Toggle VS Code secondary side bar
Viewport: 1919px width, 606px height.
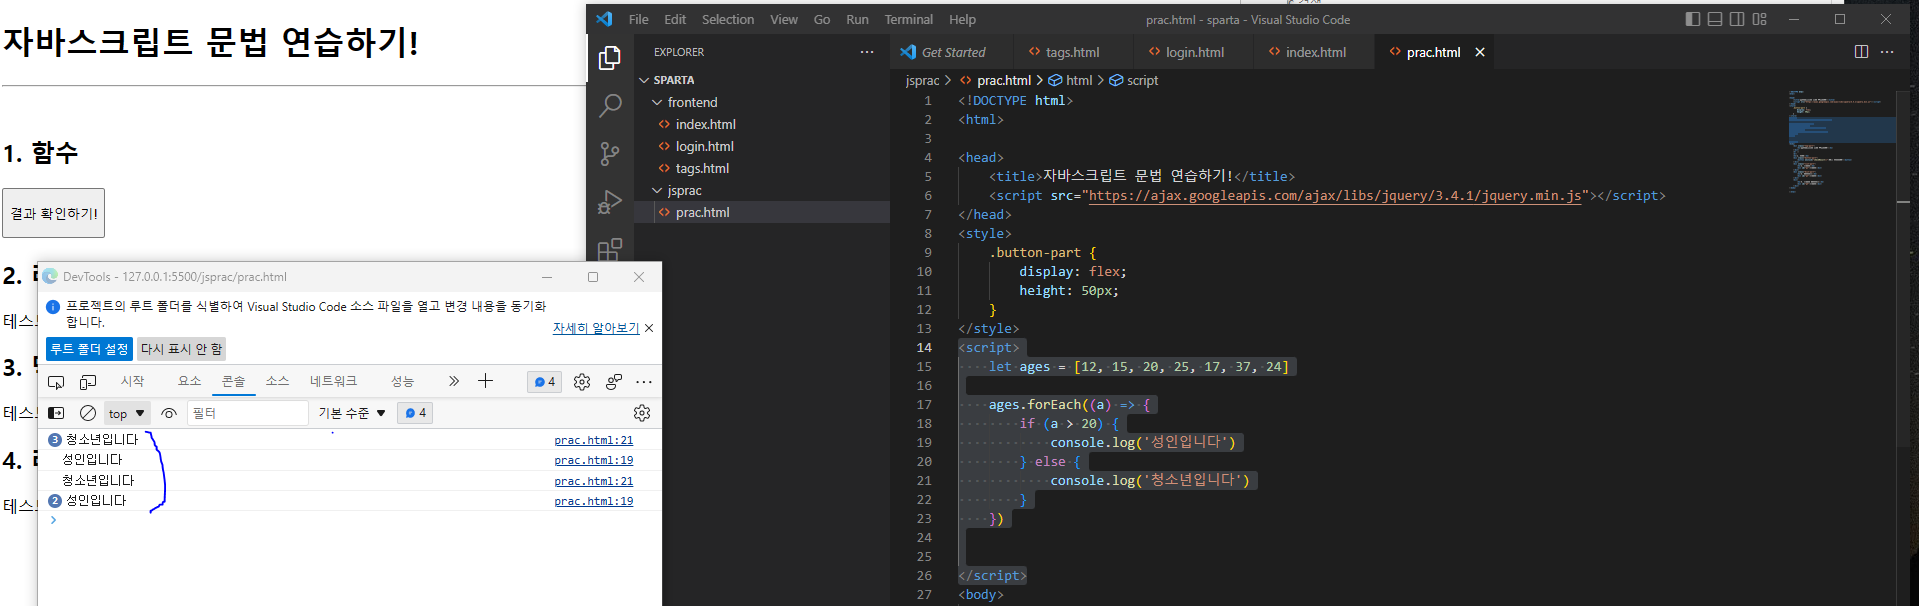1737,19
